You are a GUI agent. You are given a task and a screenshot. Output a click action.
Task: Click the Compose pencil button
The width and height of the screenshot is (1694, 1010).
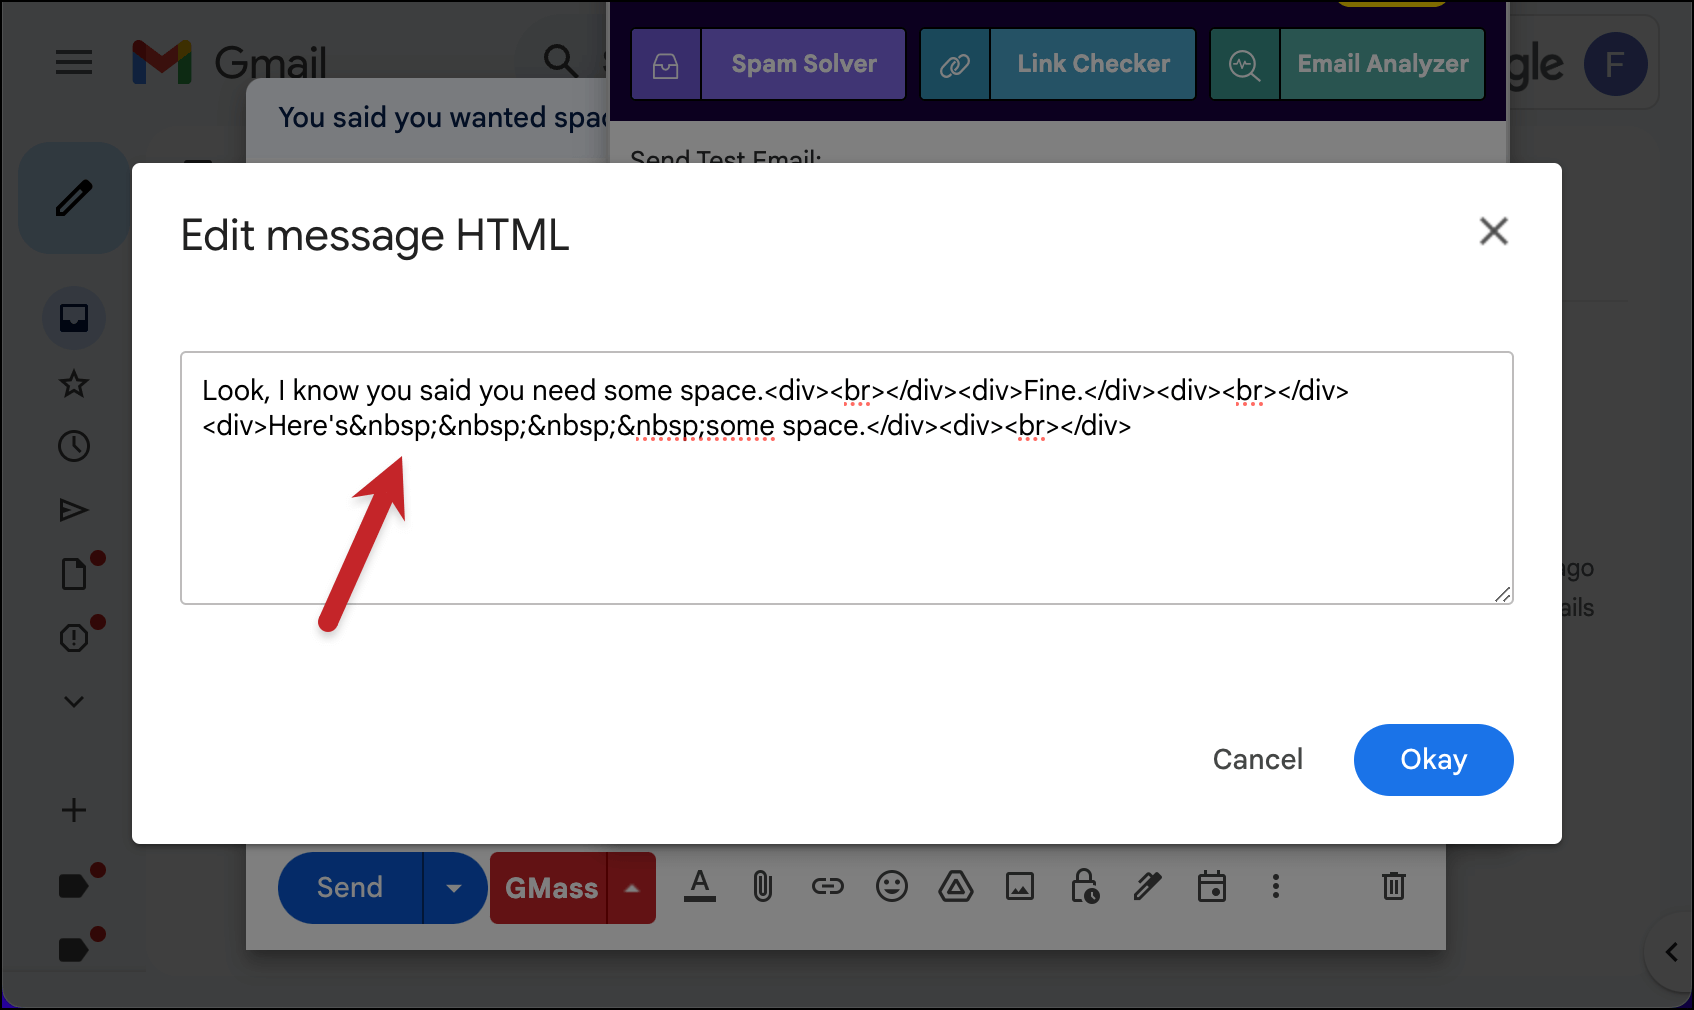tap(74, 198)
